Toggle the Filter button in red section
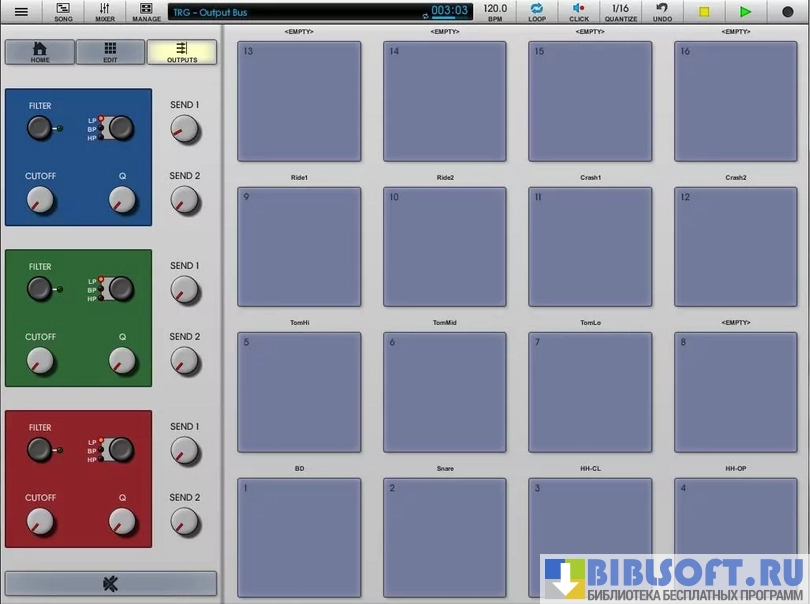810x604 pixels. pyautogui.click(x=39, y=449)
